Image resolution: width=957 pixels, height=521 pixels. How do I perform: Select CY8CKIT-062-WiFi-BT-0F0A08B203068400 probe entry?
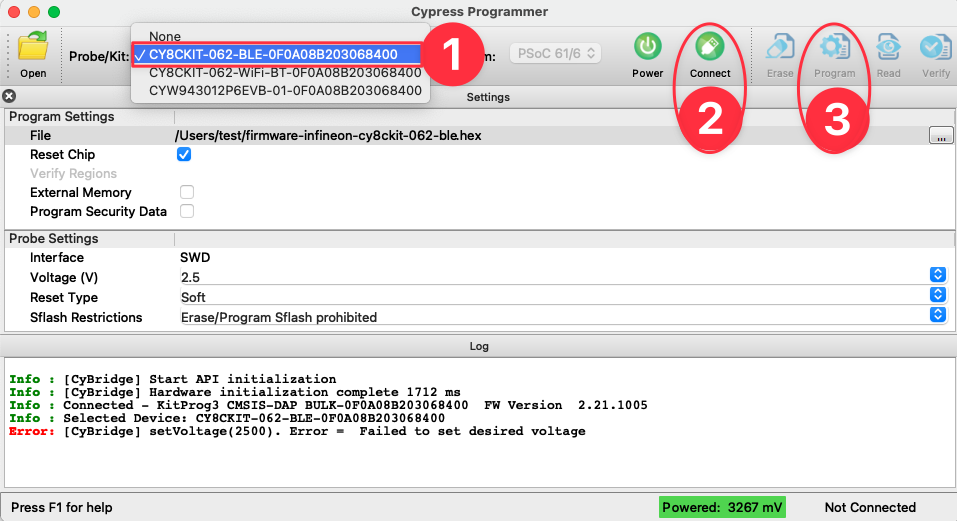coord(285,73)
